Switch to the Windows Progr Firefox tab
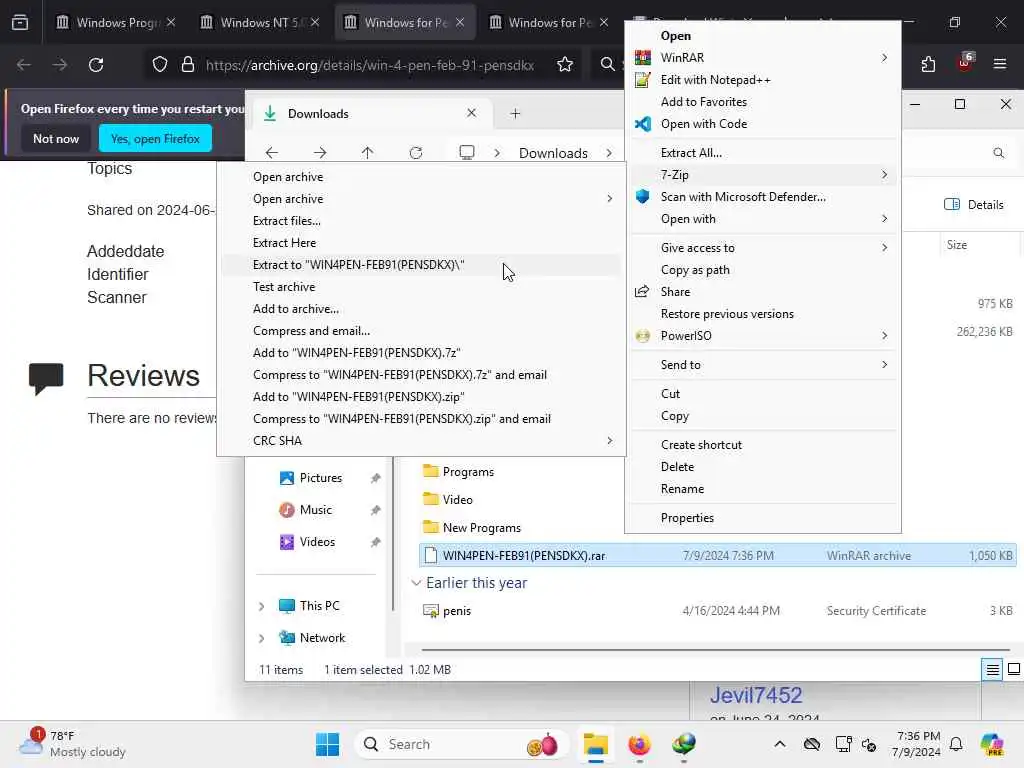 click(116, 22)
